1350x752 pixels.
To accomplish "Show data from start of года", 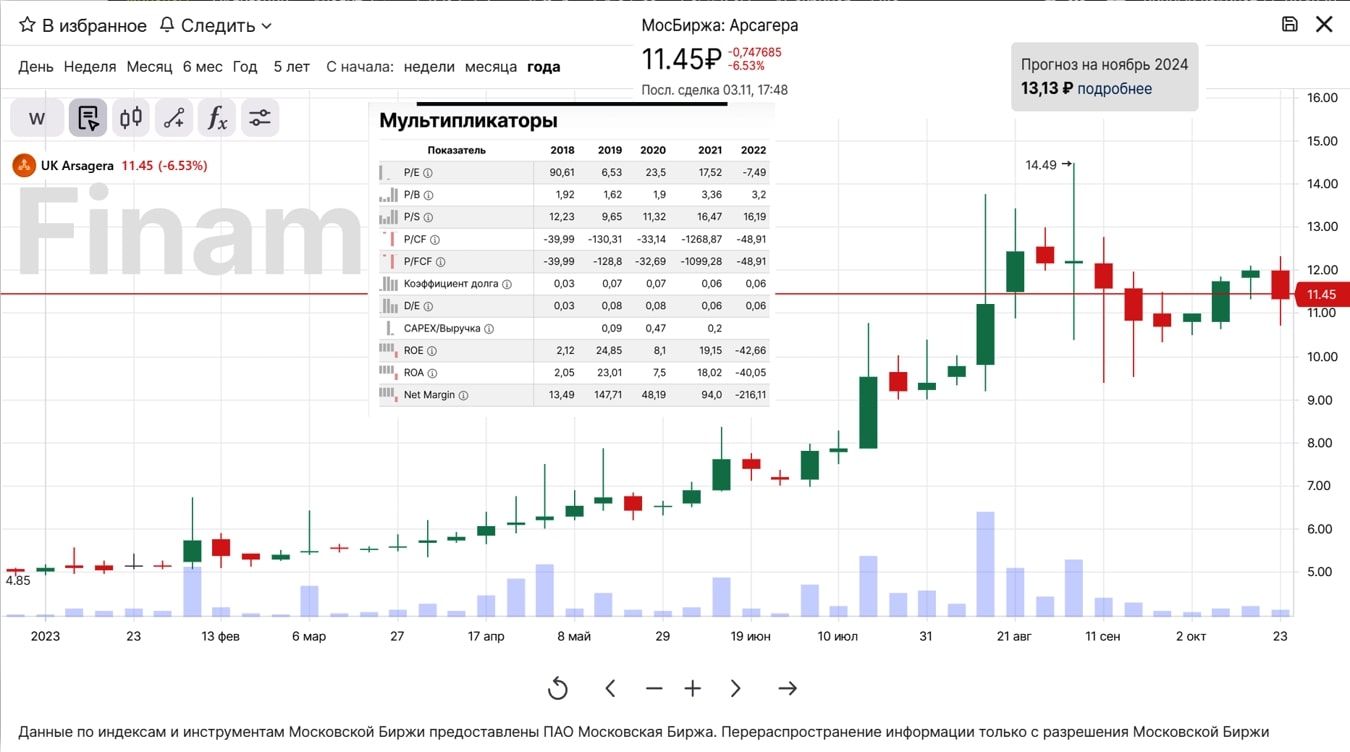I will 544,67.
